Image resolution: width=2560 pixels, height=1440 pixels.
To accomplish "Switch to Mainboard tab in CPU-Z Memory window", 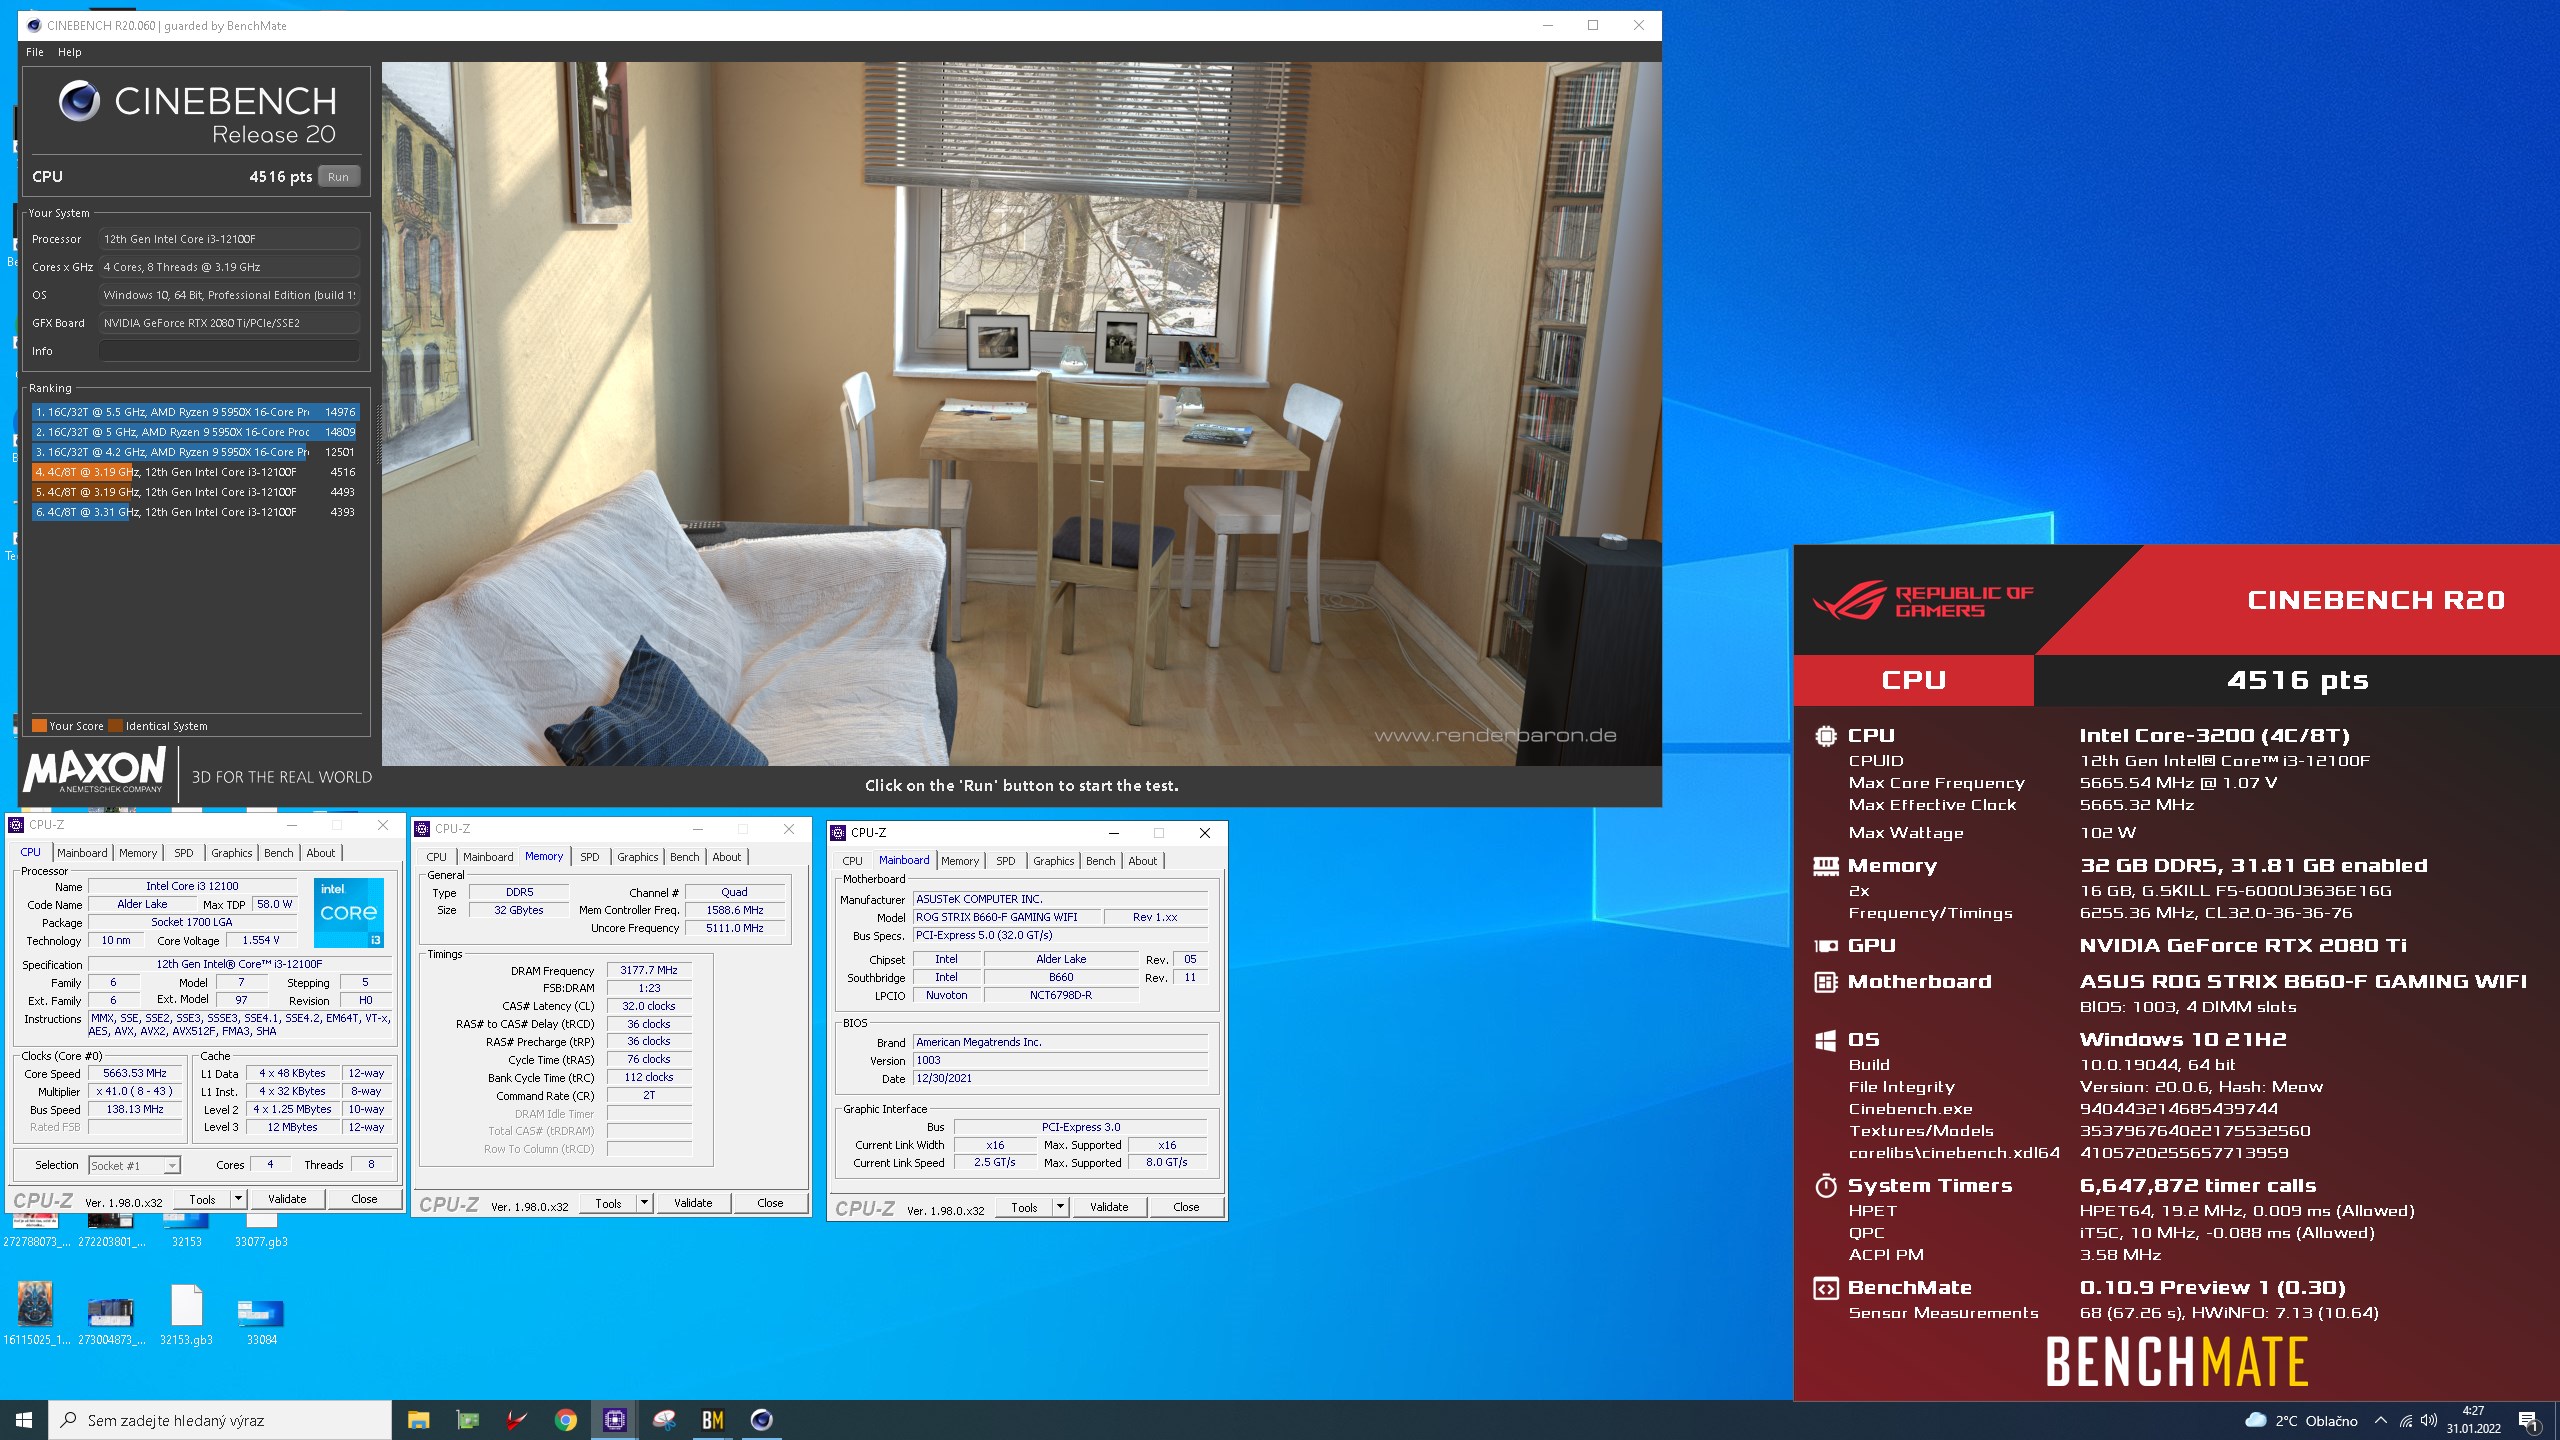I will pos(488,857).
